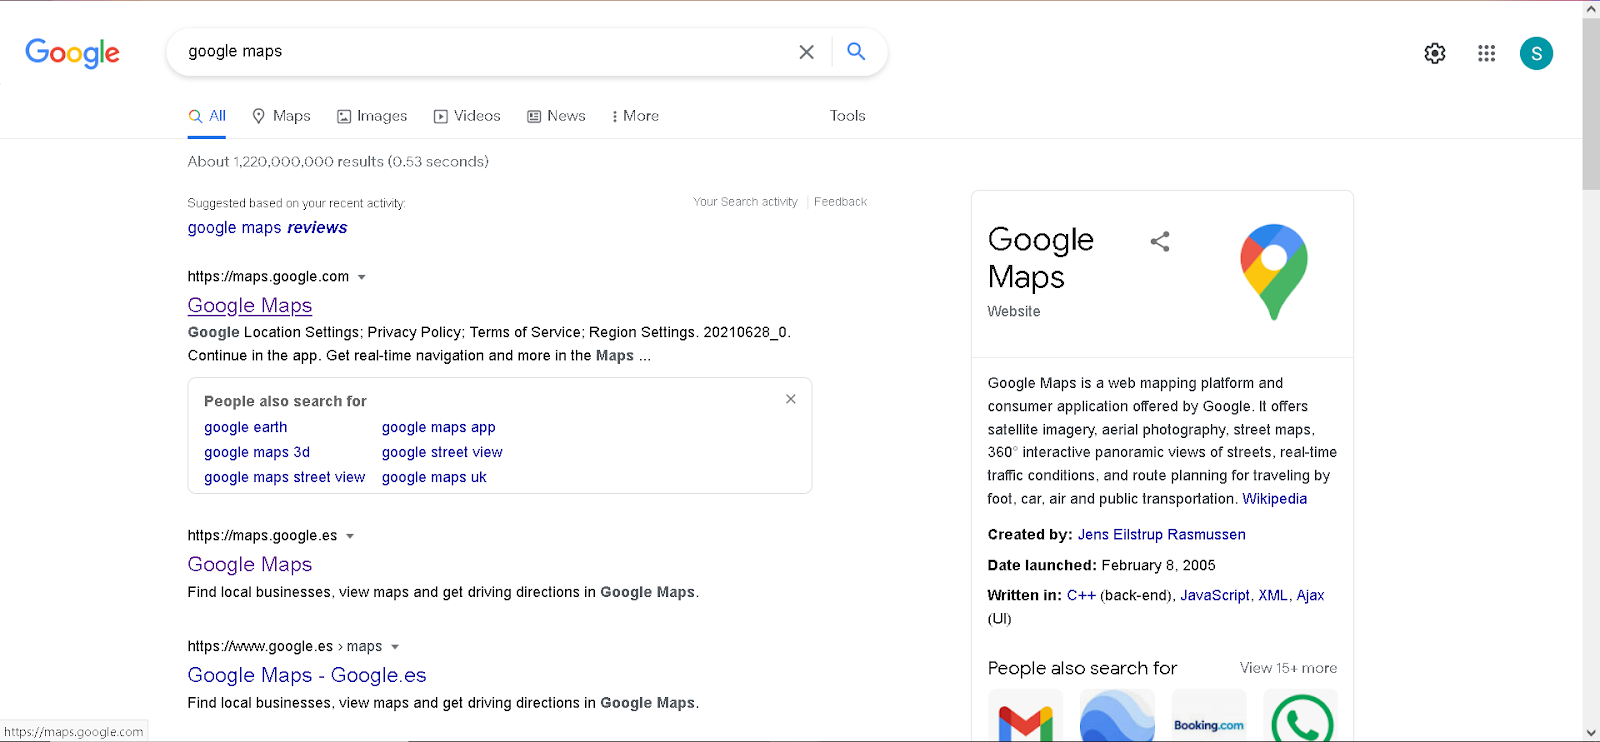The image size is (1600, 742).
Task: Click the Date launched February 8, 2005 text
Action: point(1101,565)
